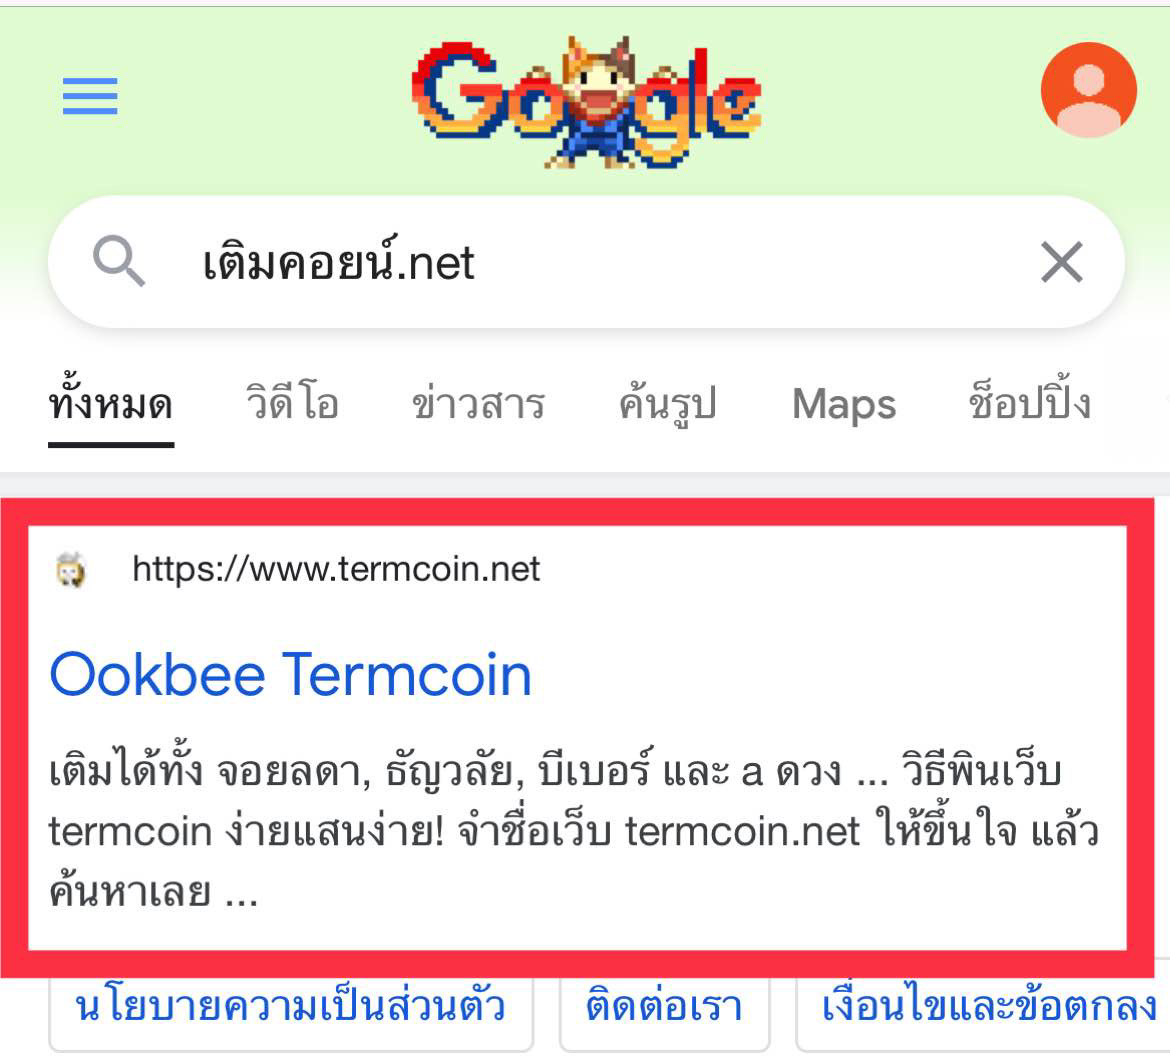Screen dimensions: 1170x1060
Task: Tap the magnifying glass search icon
Action: click(x=119, y=262)
